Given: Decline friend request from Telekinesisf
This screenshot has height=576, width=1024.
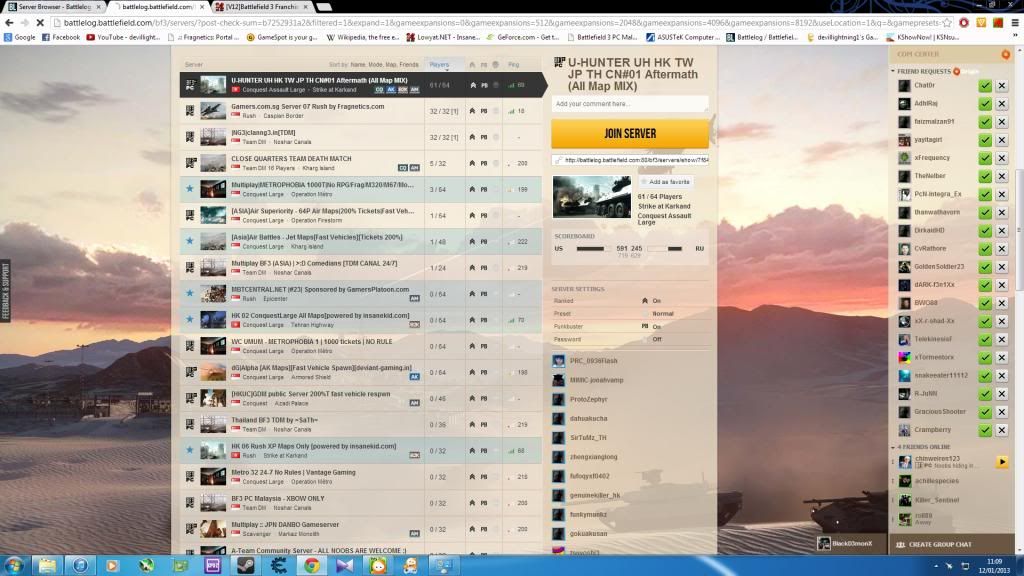Looking at the screenshot, I should [x=1002, y=339].
